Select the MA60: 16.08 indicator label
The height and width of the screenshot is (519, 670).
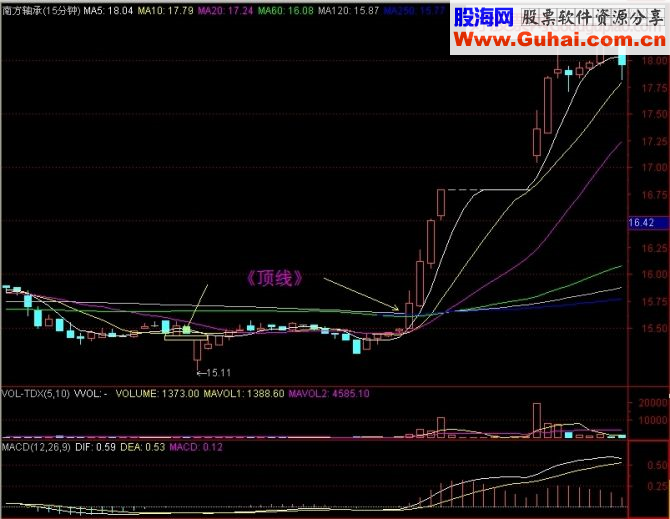286,11
